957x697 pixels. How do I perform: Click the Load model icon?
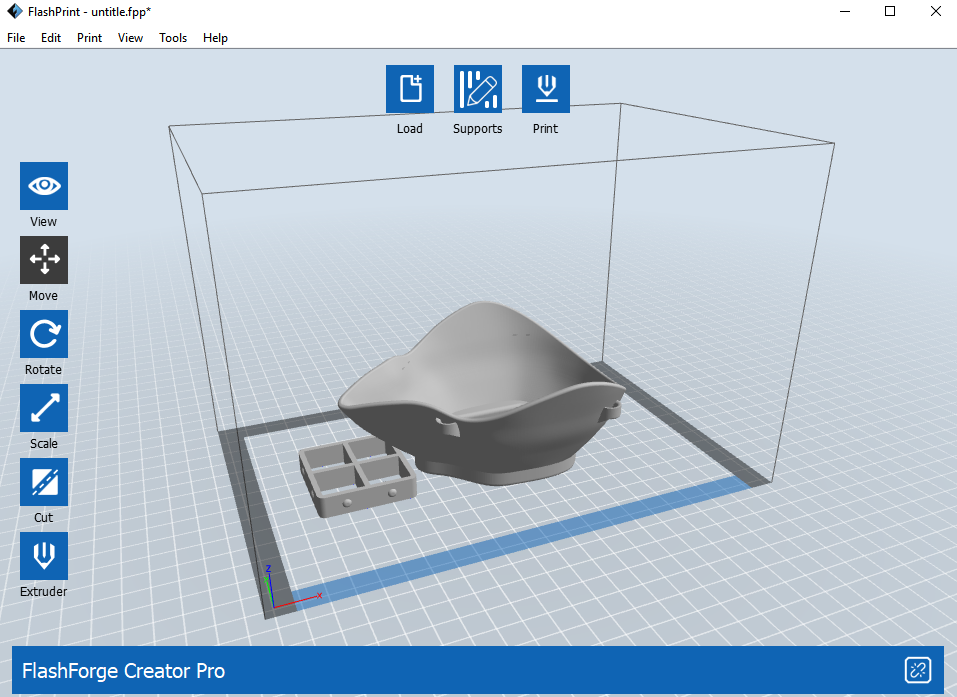tap(410, 89)
